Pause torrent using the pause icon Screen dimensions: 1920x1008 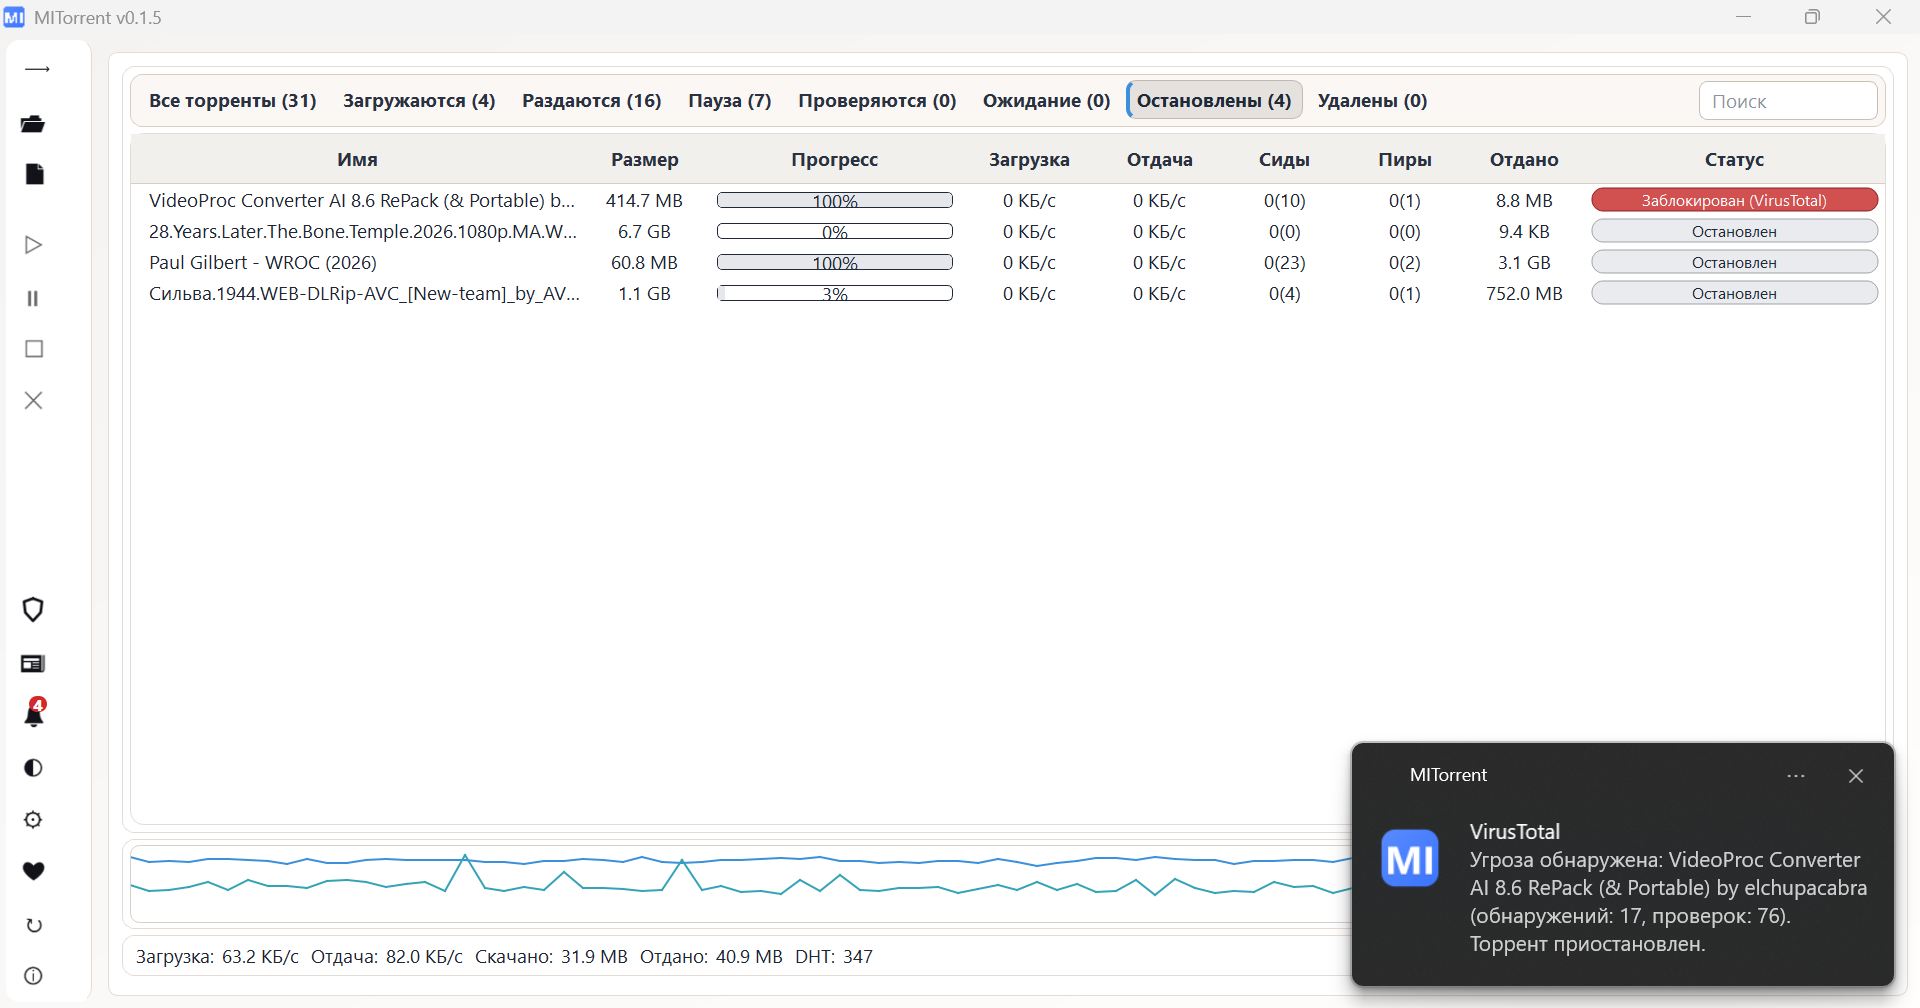(x=33, y=298)
